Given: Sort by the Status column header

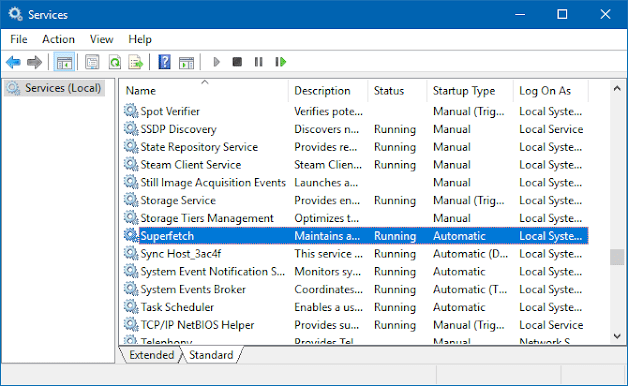Looking at the screenshot, I should click(x=397, y=91).
